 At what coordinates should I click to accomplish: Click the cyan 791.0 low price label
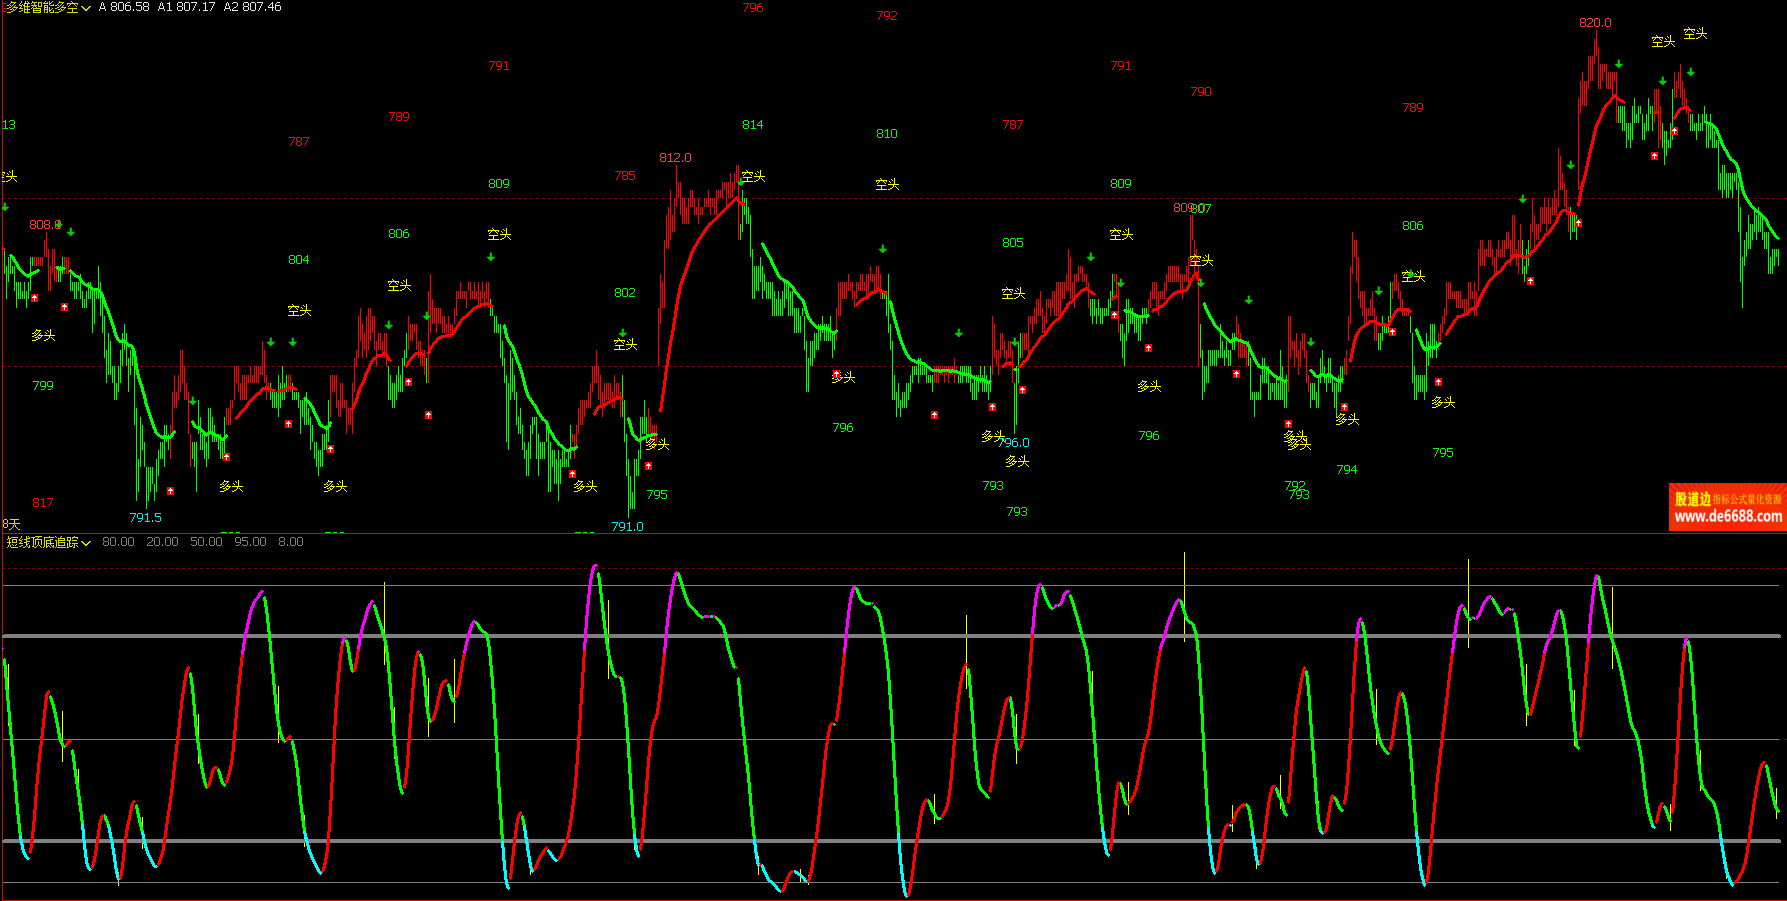[627, 527]
